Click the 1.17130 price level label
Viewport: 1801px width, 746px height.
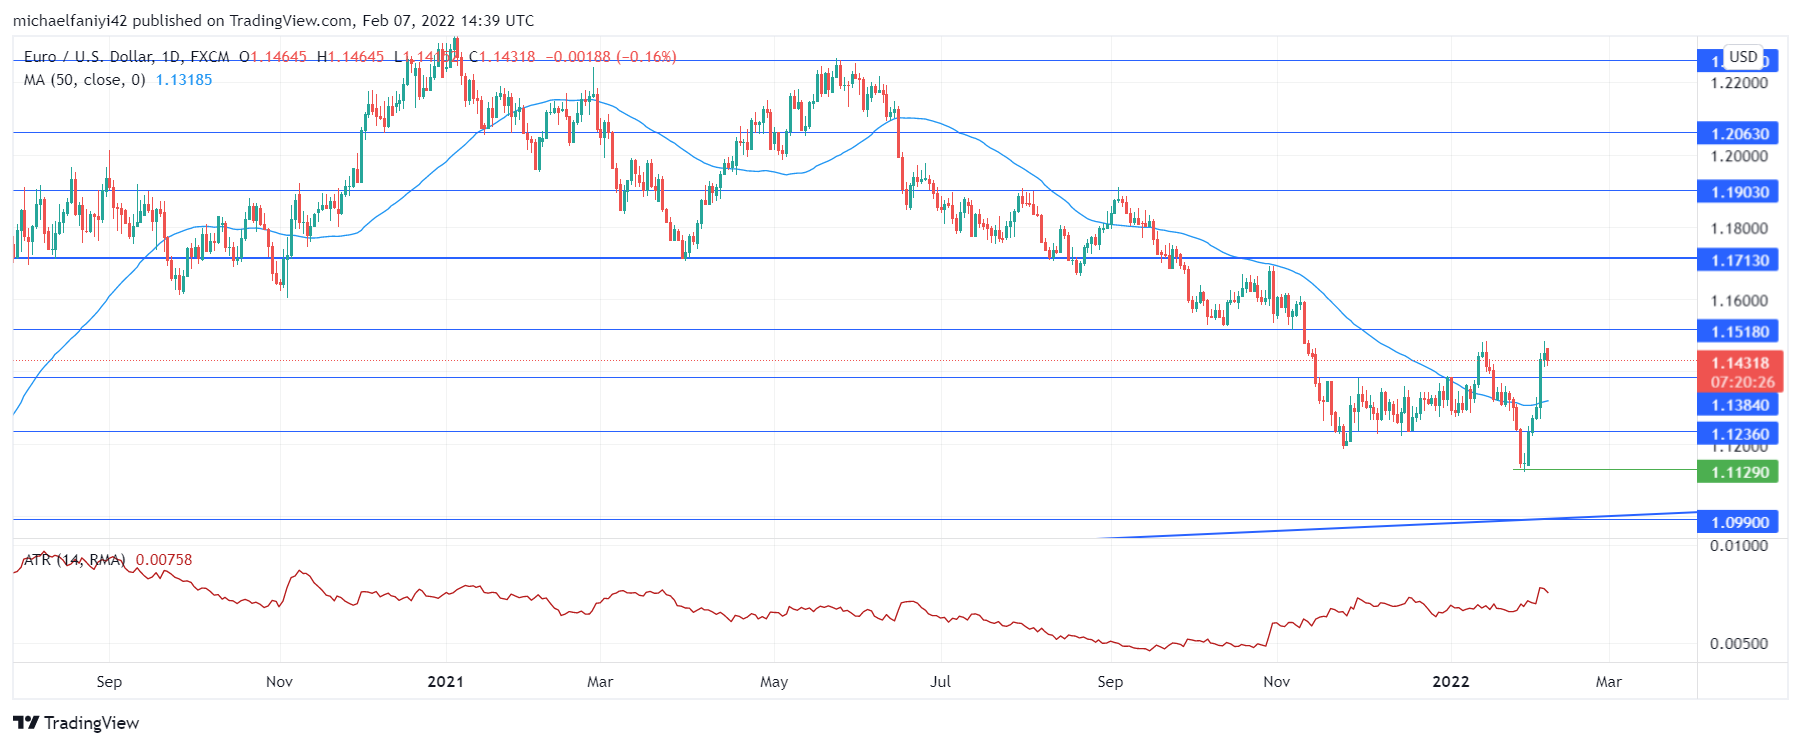tap(1738, 260)
